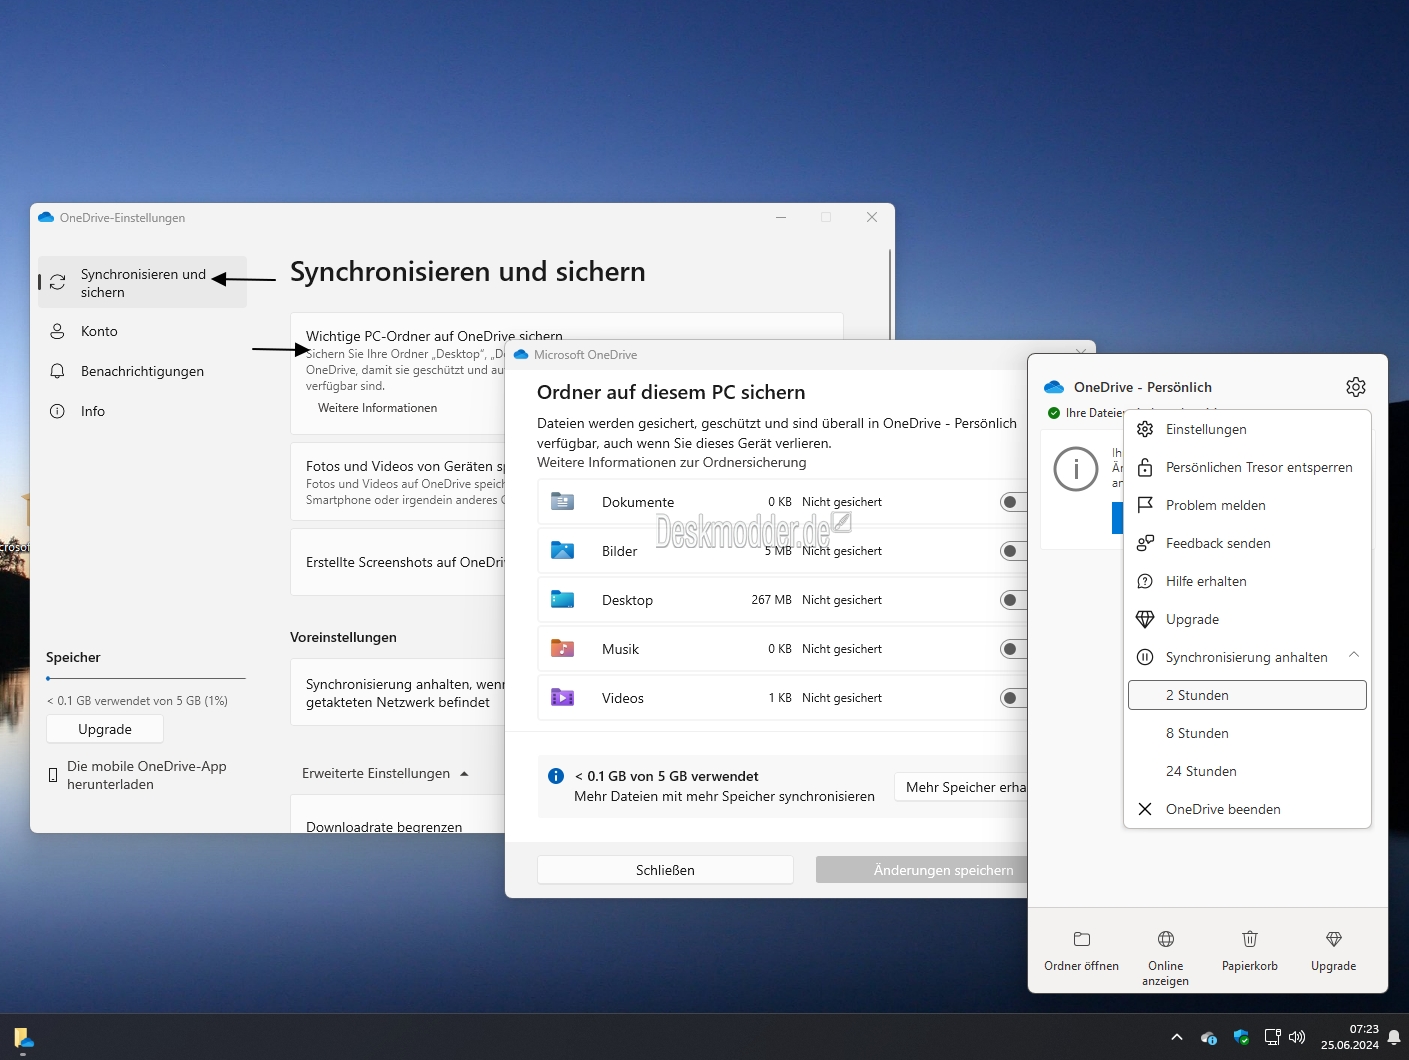Click Upgrade button under Speicher
1409x1060 pixels.
pos(105,729)
